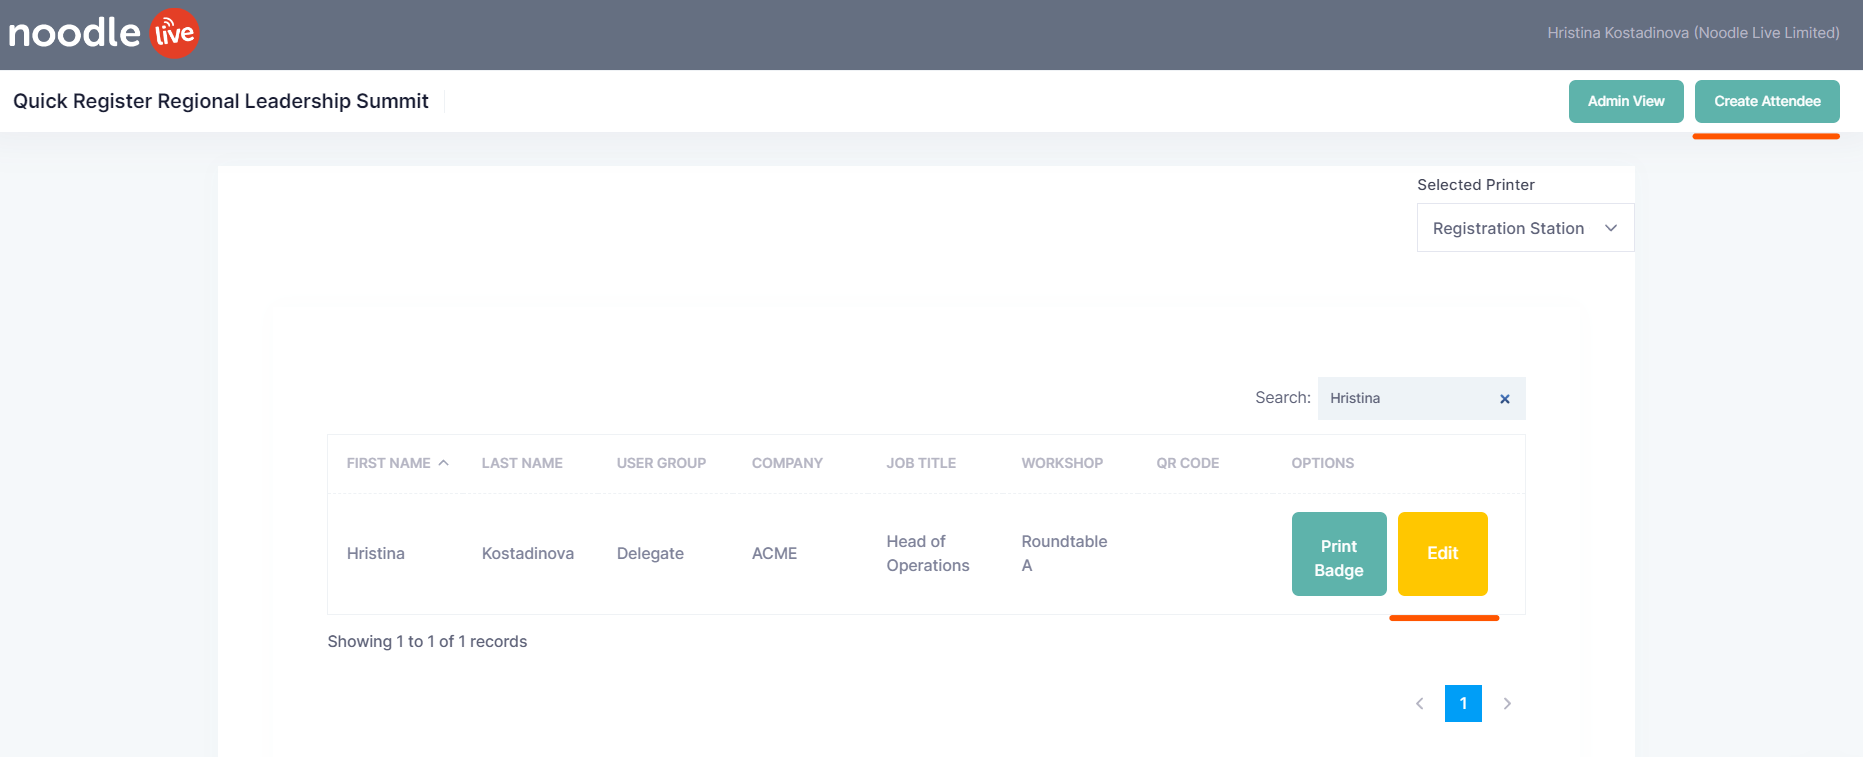The height and width of the screenshot is (757, 1863).
Task: Click the Create Attendee button
Action: 1766,101
